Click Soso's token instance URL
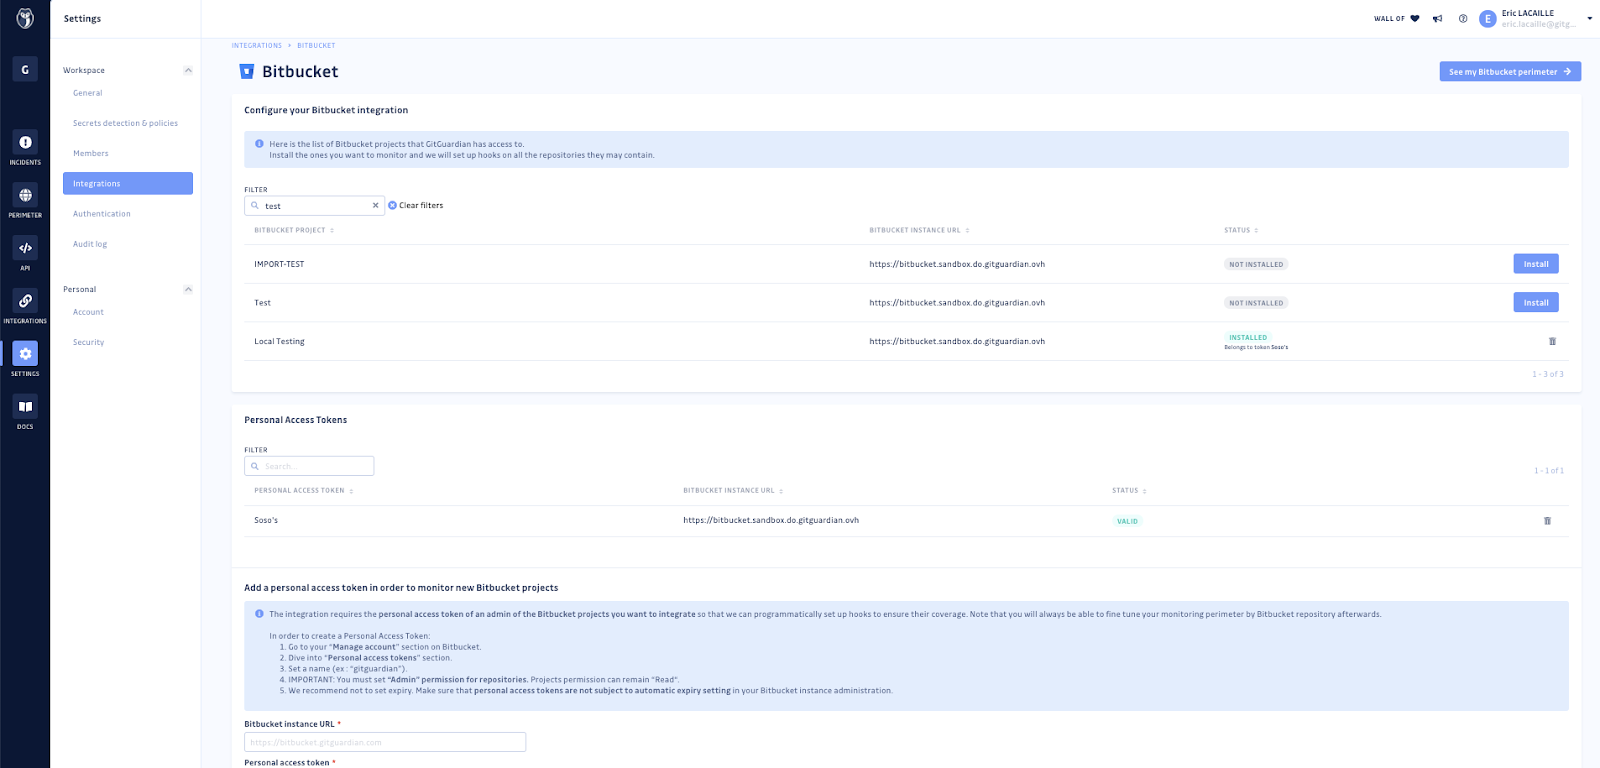 [771, 520]
